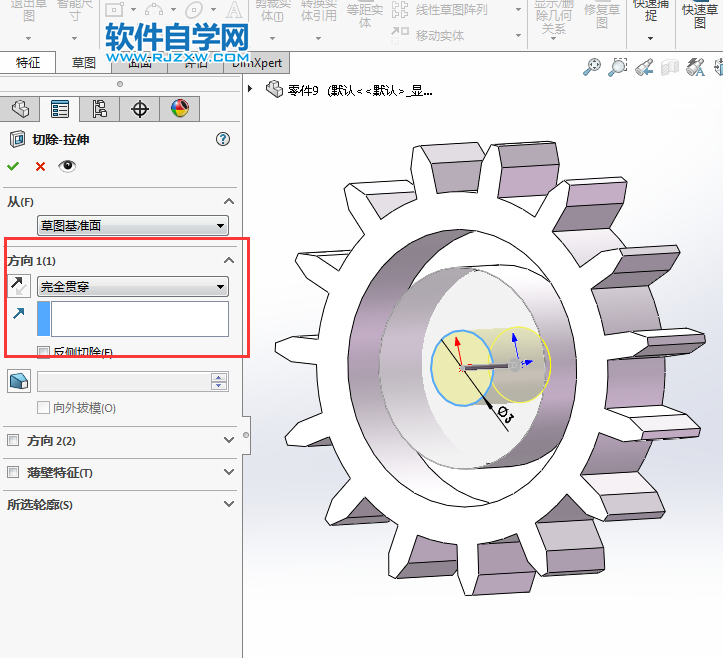Expand the 所选轮廓(S) section chevron
Screen dimensions: 723x658
point(229,504)
